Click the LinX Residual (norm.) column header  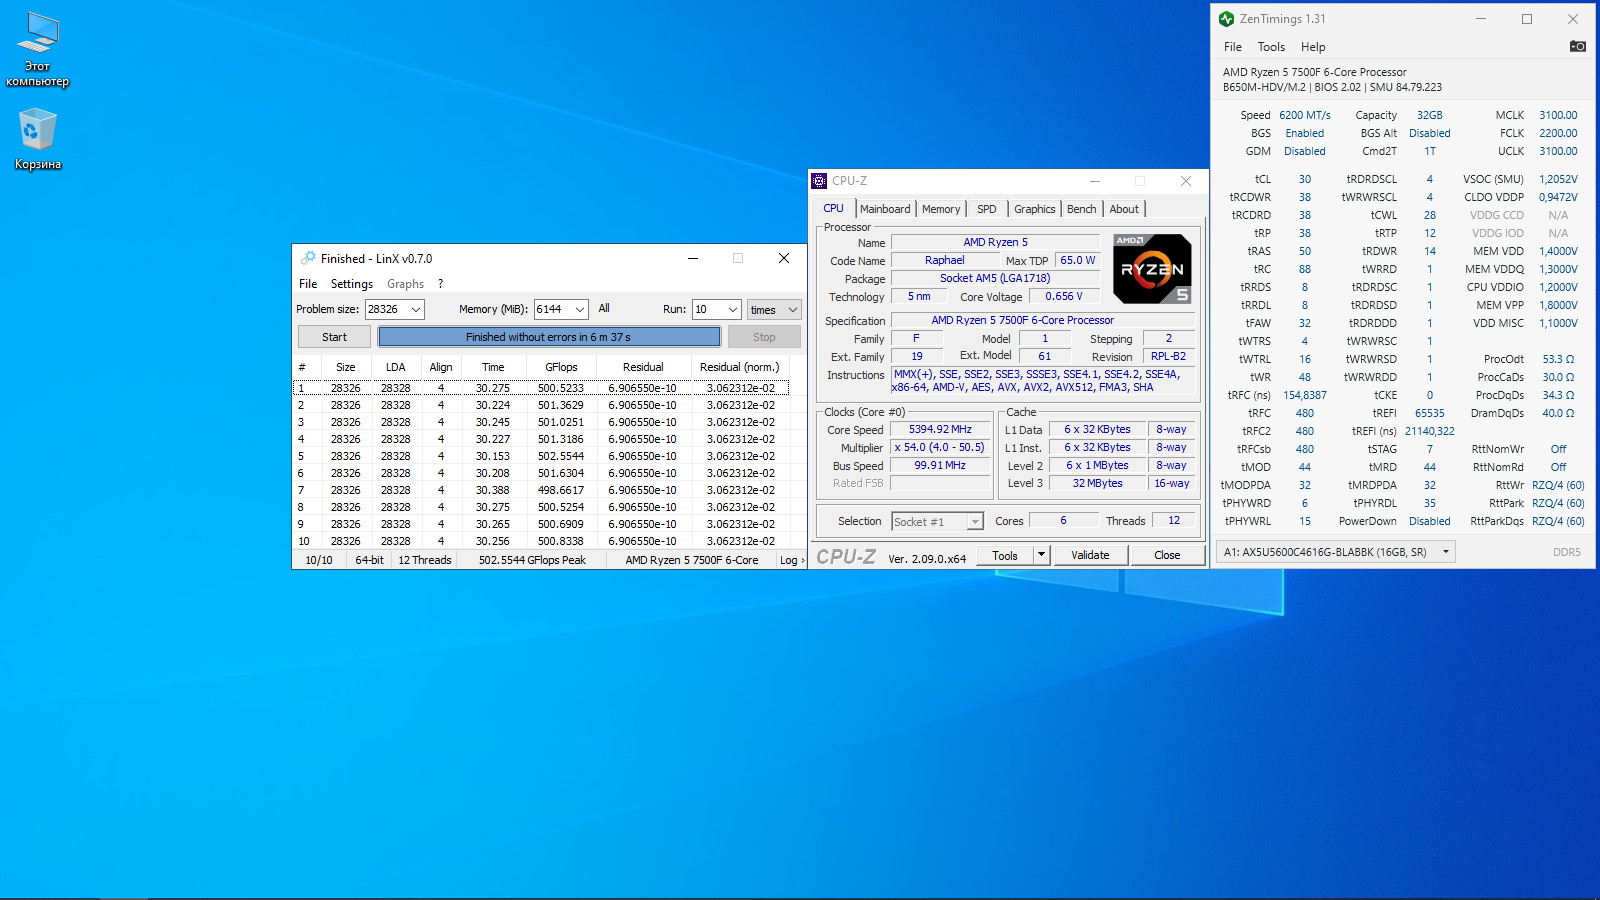[x=740, y=367]
